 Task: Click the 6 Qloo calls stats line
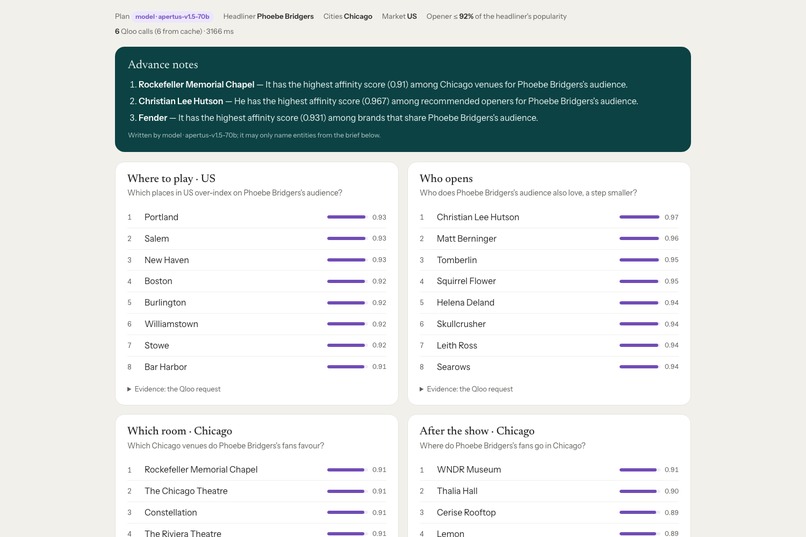pos(174,31)
